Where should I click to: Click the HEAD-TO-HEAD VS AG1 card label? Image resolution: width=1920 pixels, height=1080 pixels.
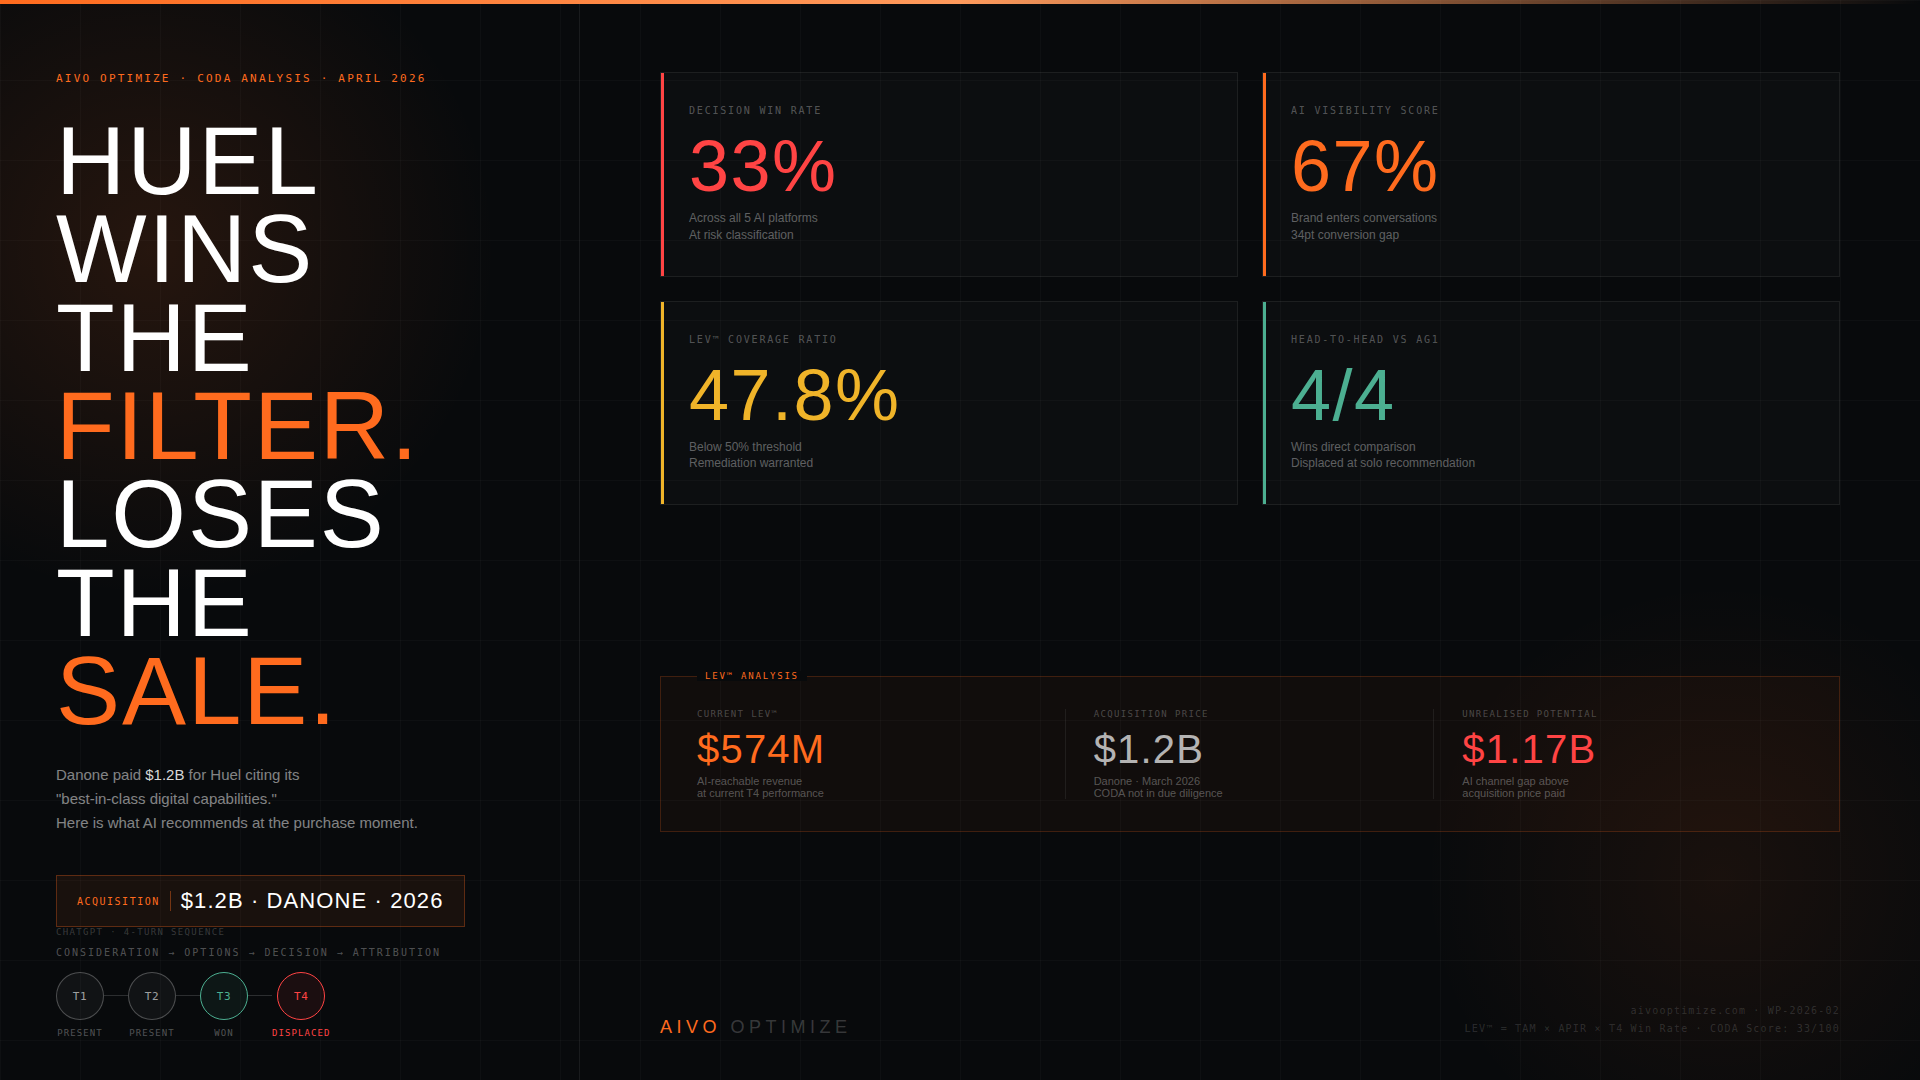pos(1365,340)
